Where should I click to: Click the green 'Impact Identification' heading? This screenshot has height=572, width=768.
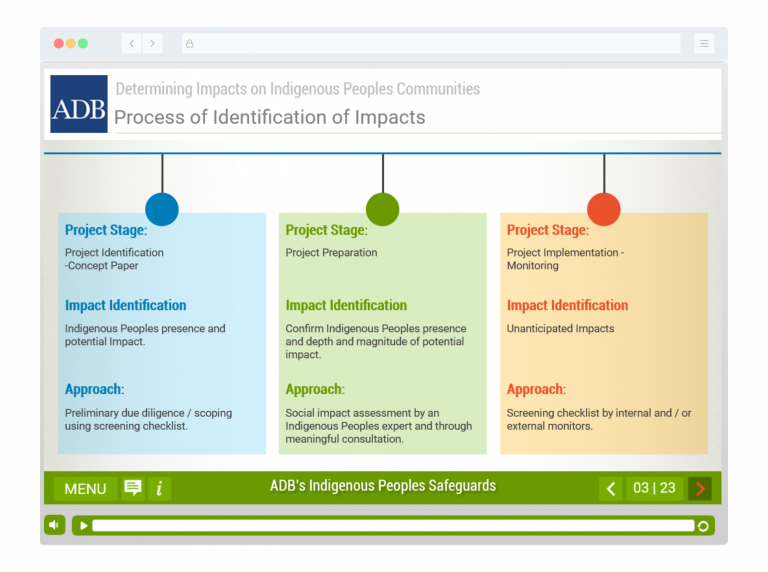pyautogui.click(x=346, y=306)
